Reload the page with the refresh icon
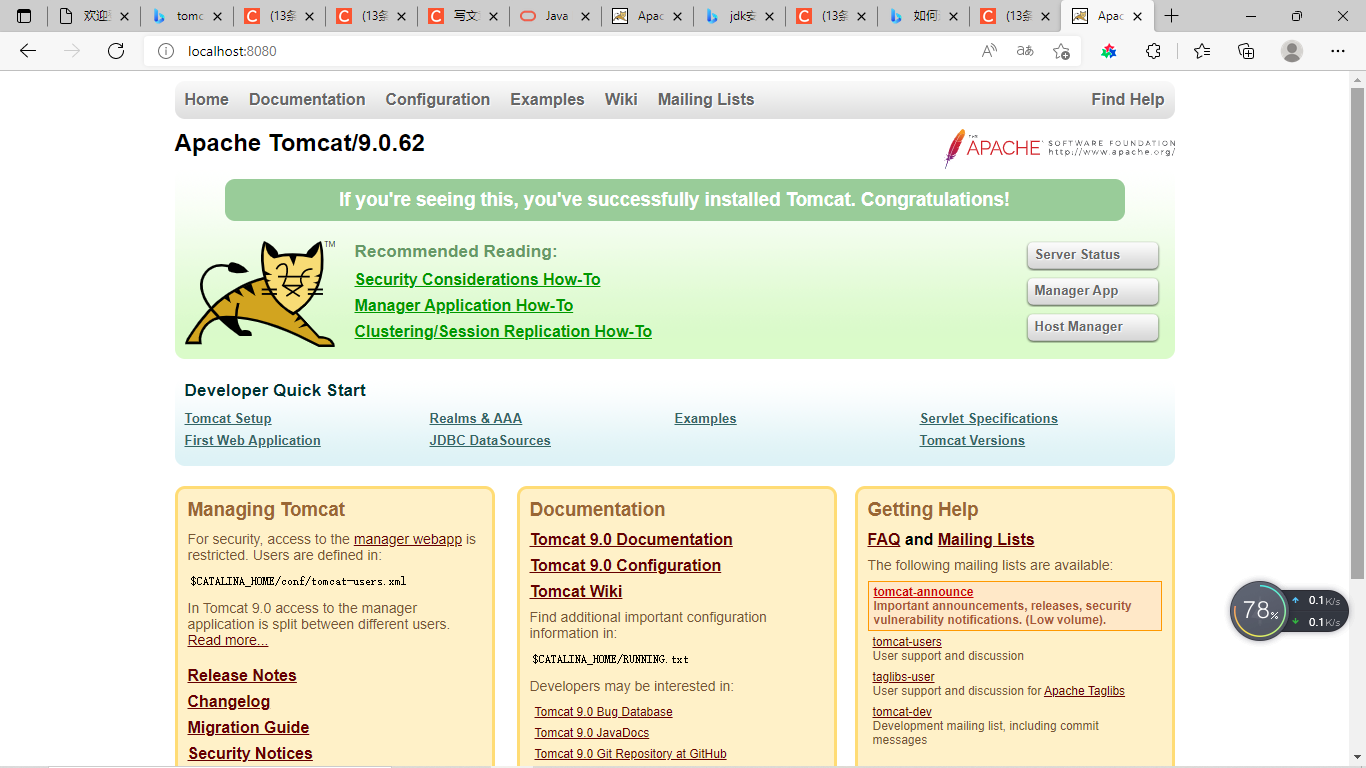Screen dimensions: 1366x768 tap(116, 51)
